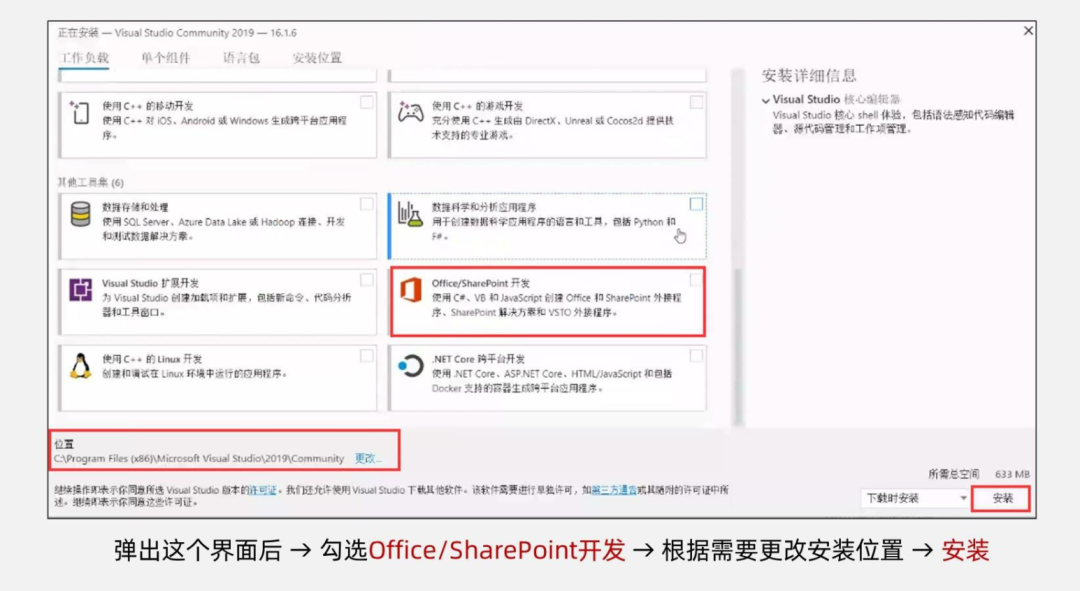The height and width of the screenshot is (591, 1080).
Task: Click the 使用 C++ 的移动开发 title
Action: point(147,105)
